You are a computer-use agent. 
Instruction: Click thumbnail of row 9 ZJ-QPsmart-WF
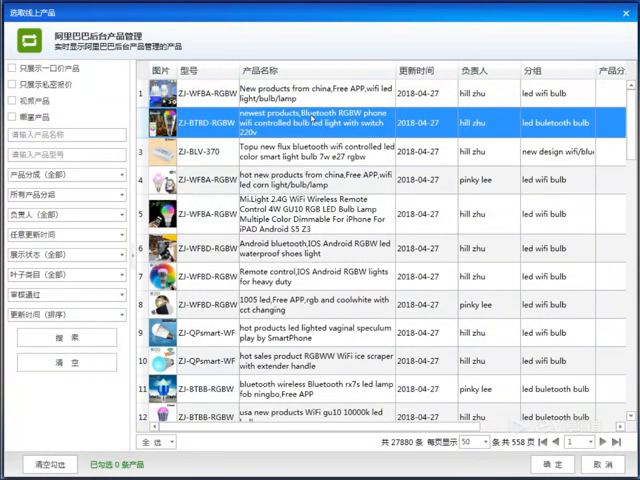162,333
